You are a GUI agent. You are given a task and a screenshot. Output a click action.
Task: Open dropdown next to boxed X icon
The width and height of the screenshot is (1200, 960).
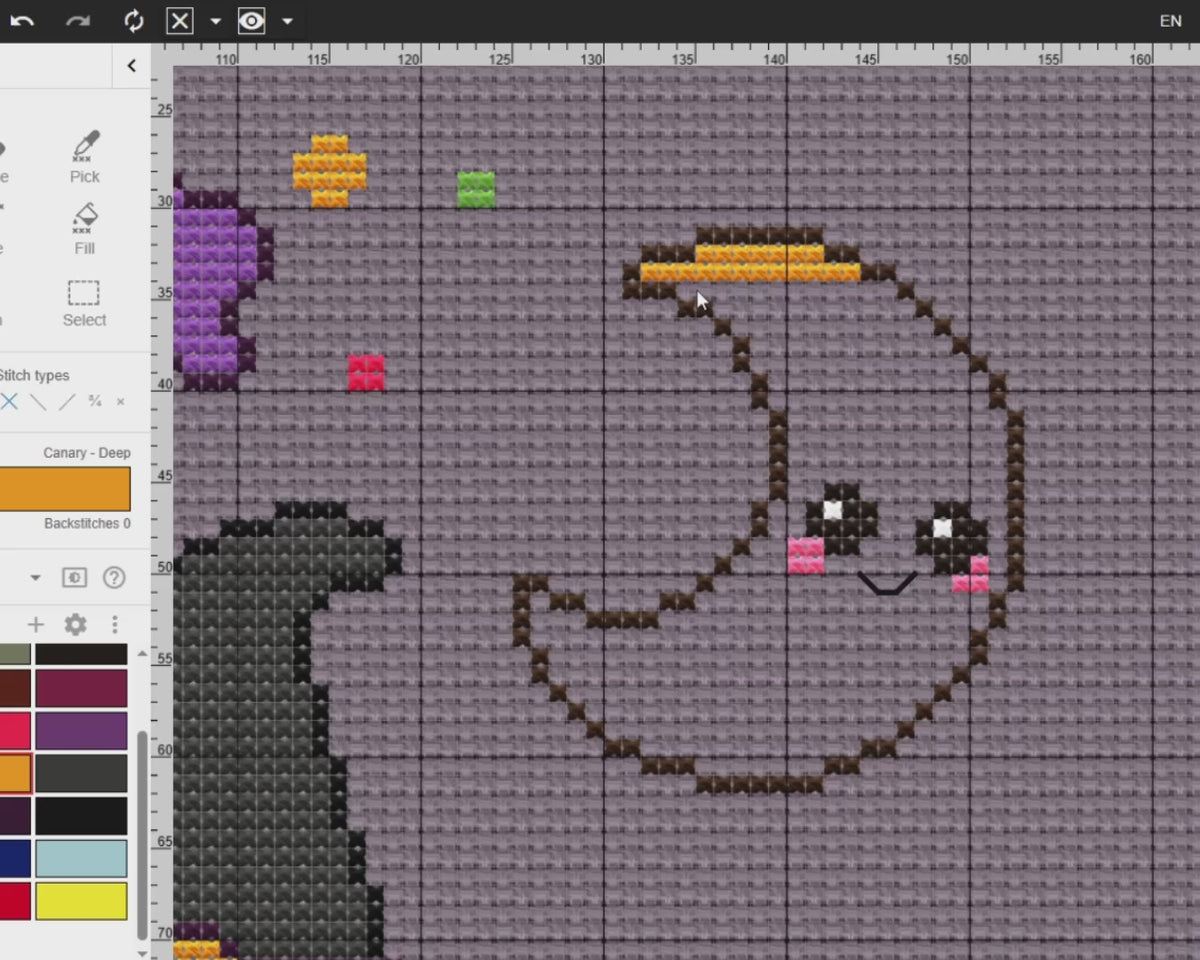[216, 21]
